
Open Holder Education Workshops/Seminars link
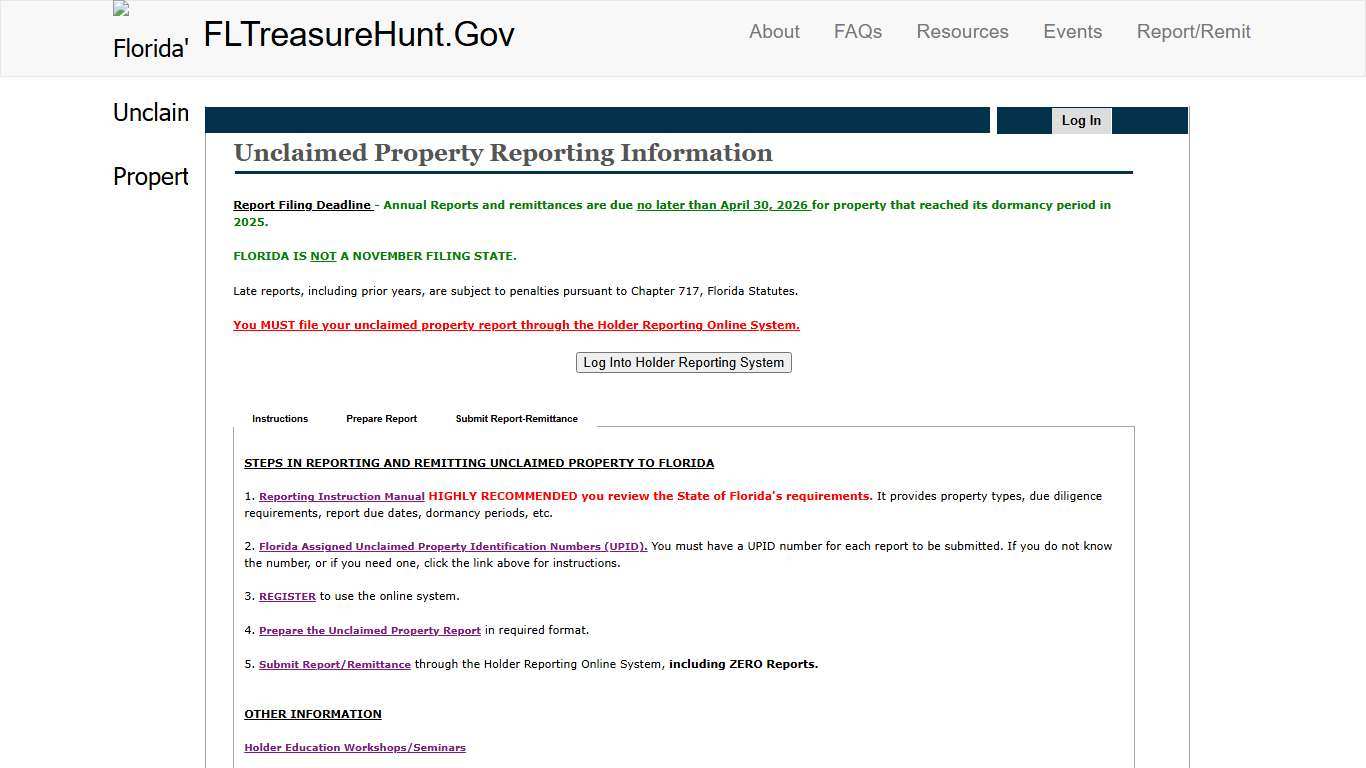354,747
